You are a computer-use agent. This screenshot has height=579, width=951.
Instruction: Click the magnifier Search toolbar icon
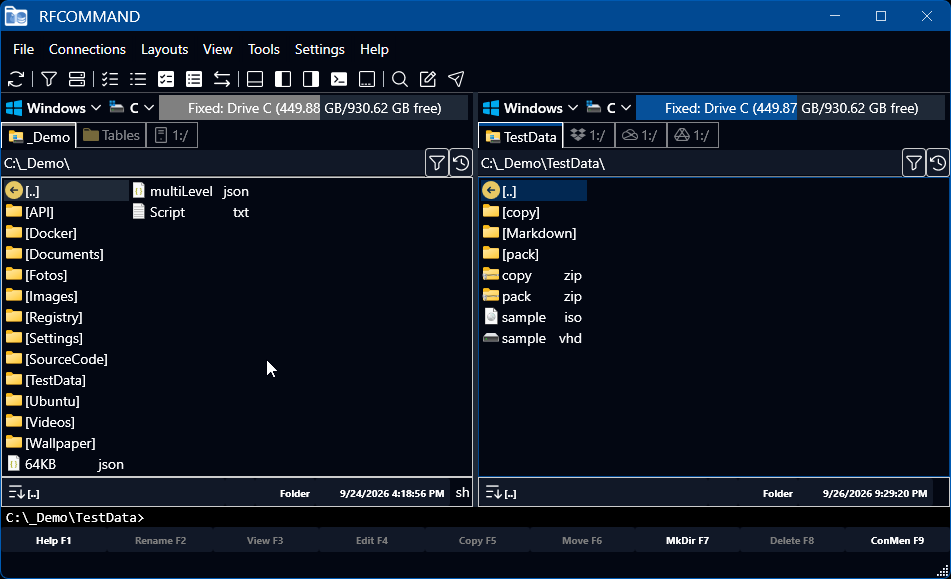point(400,79)
